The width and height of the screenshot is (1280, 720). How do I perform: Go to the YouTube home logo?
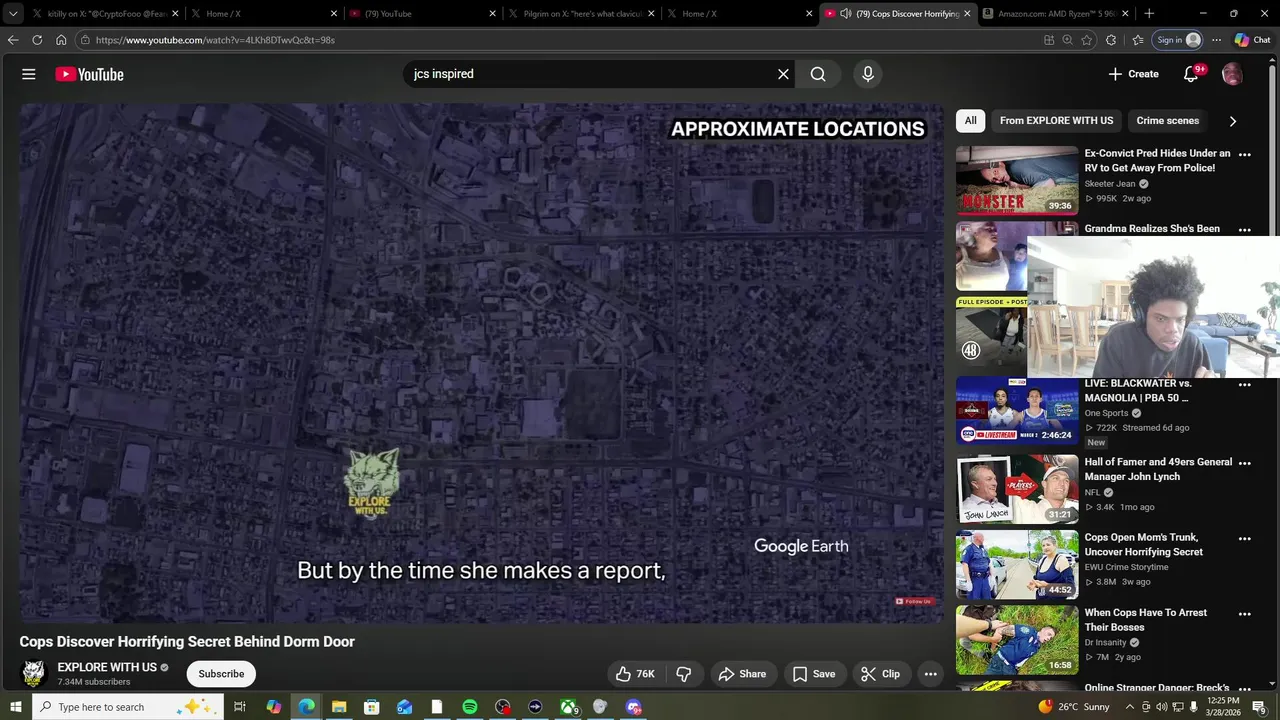click(x=89, y=74)
